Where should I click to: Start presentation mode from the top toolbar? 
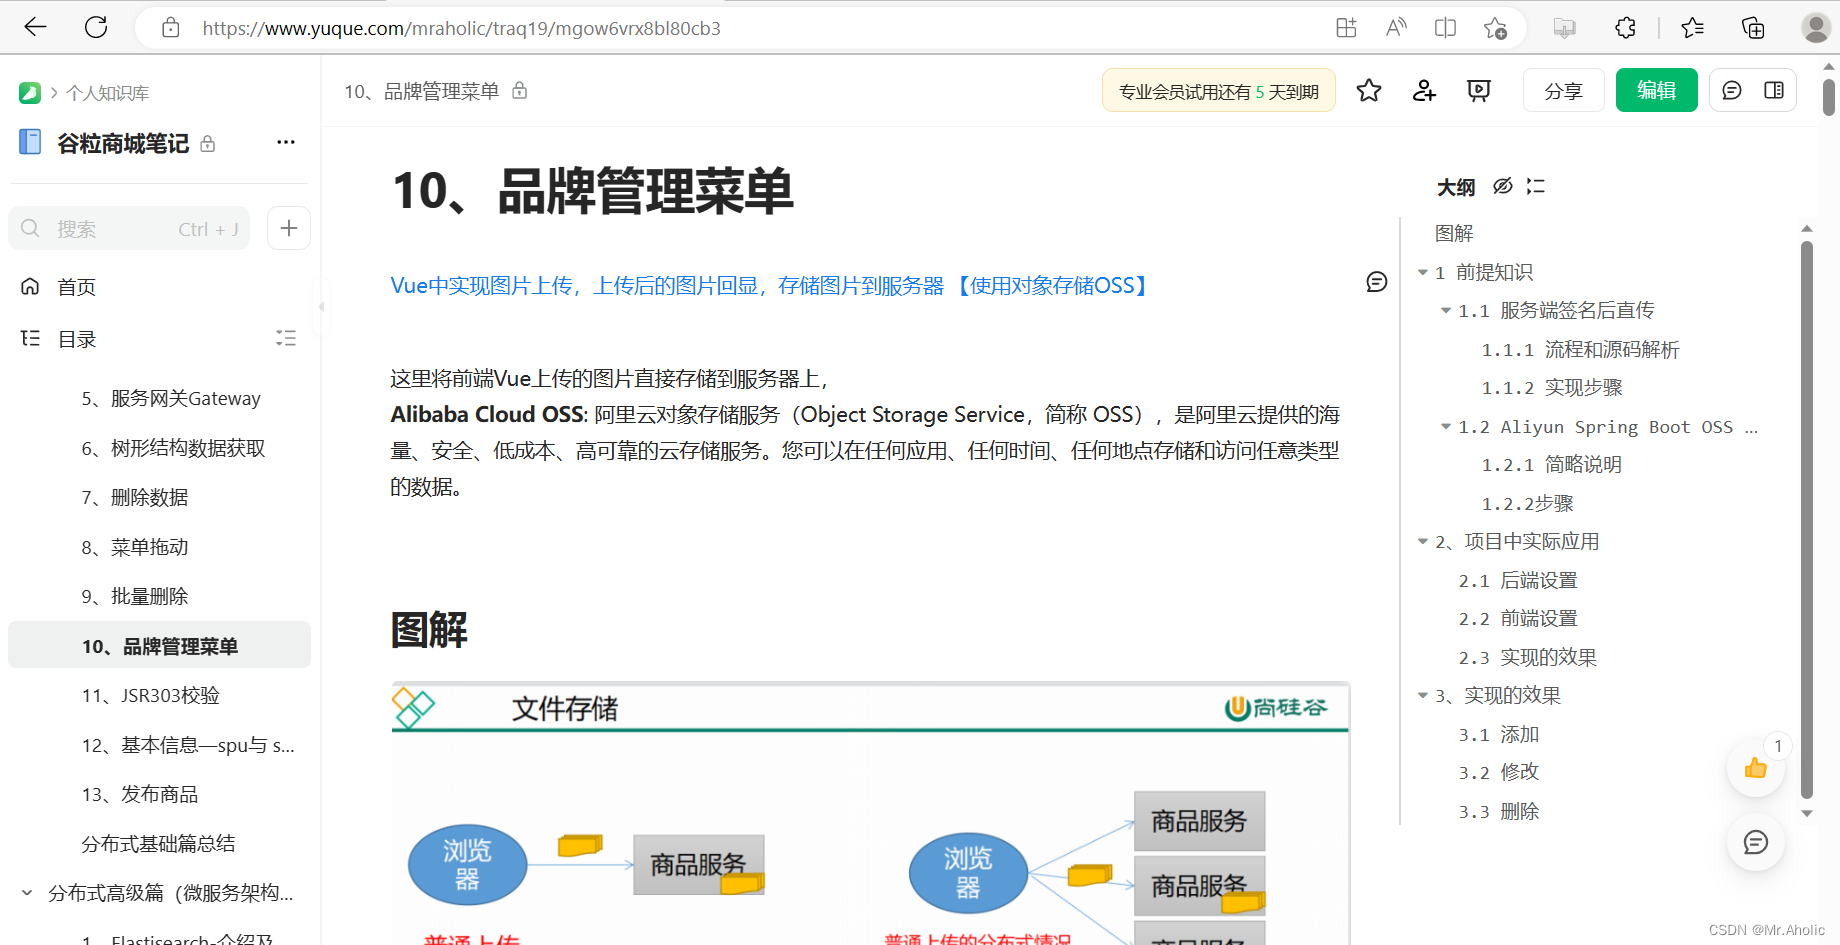(x=1478, y=90)
